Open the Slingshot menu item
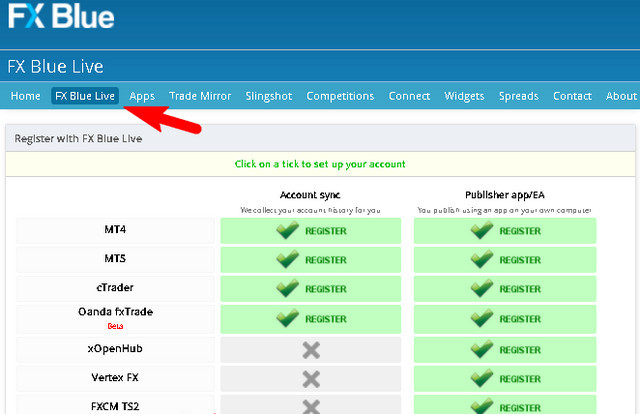Image resolution: width=640 pixels, height=414 pixels. point(269,96)
